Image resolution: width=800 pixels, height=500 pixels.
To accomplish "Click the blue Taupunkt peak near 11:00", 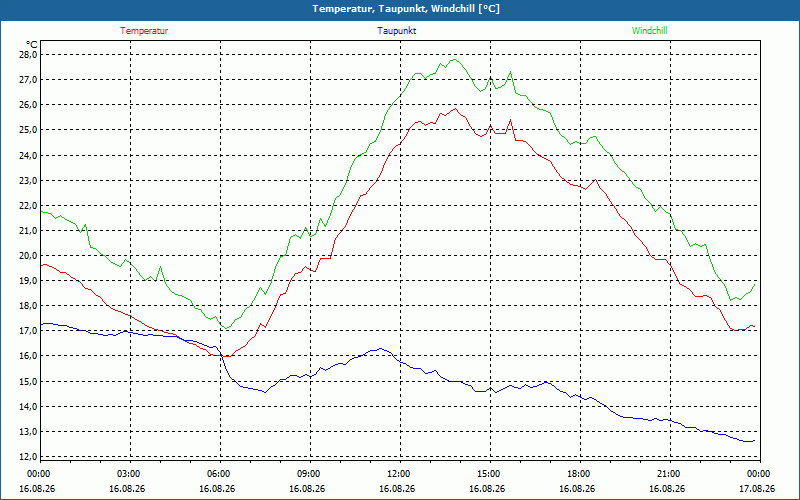I will pyautogui.click(x=380, y=348).
